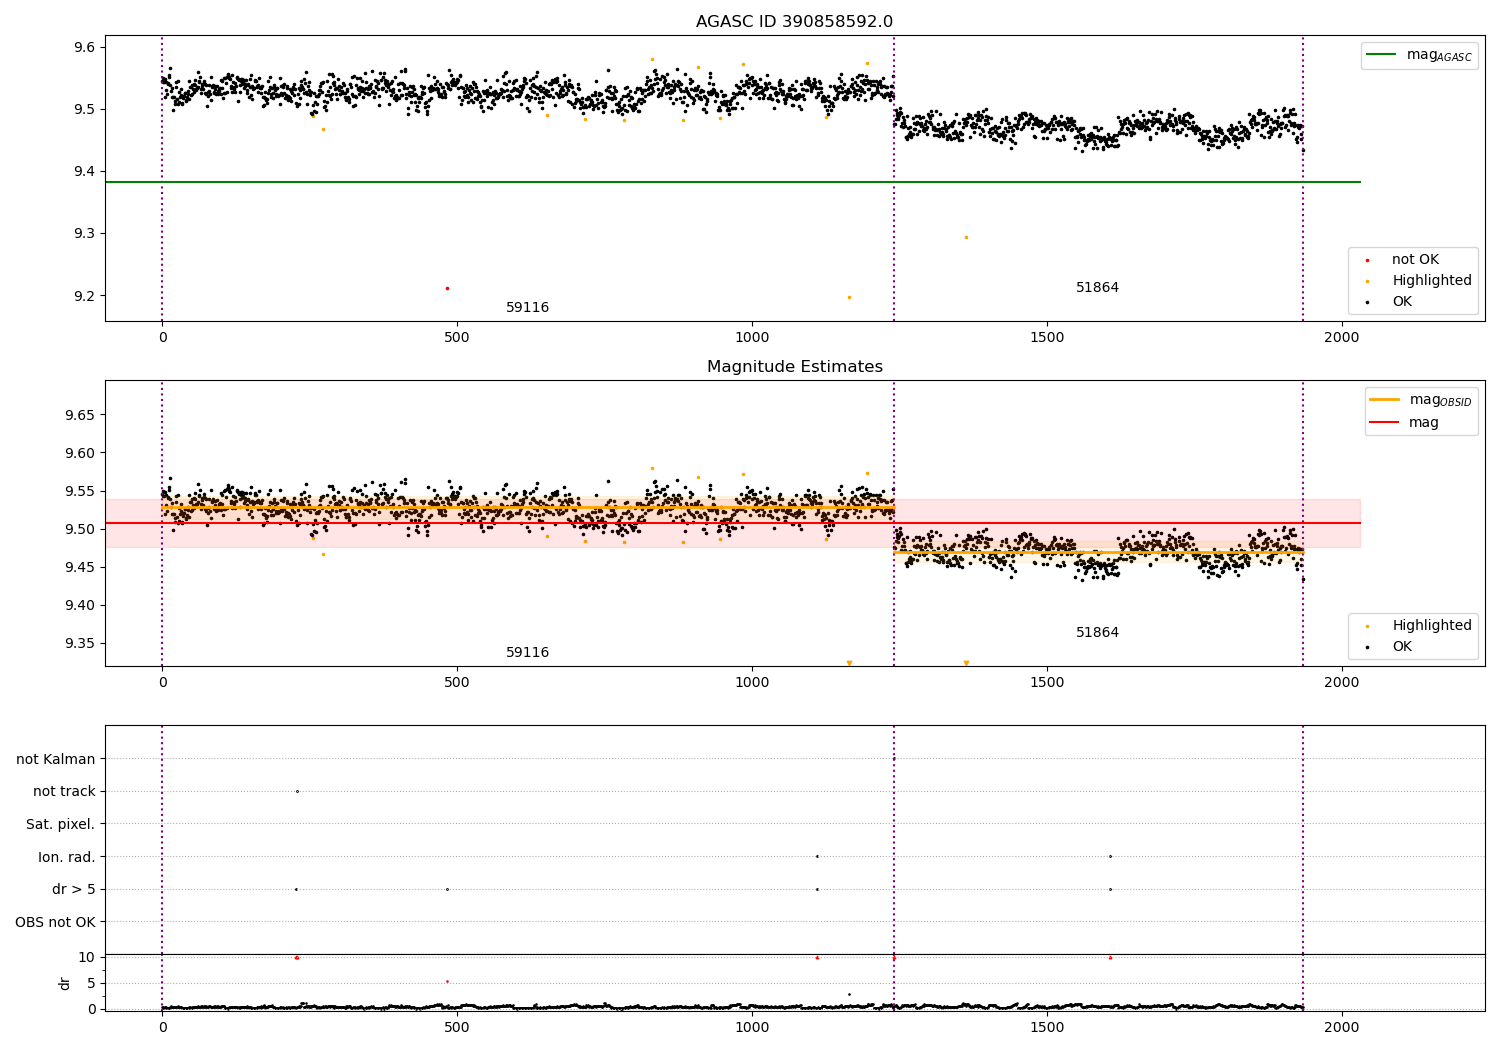1500x1050 pixels.
Task: Click the 9.45 y-axis tick label
Action: pyautogui.click(x=80, y=567)
